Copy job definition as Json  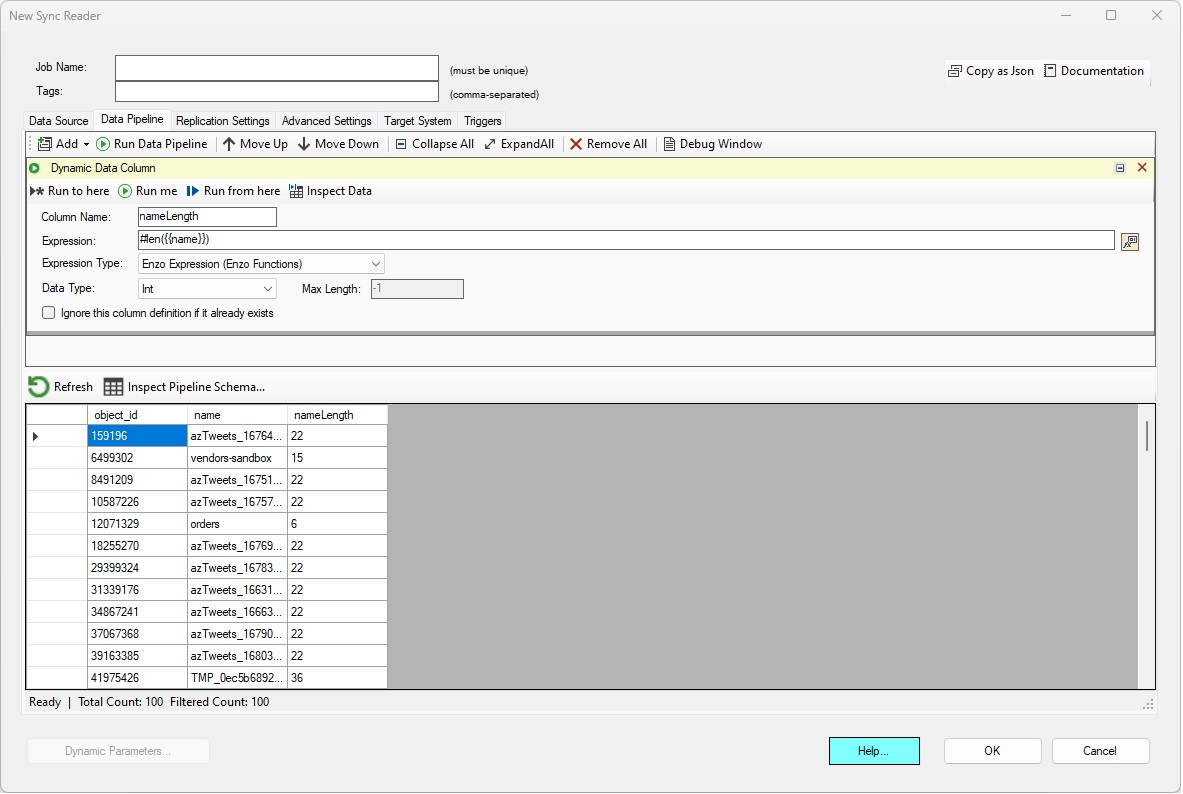[991, 71]
